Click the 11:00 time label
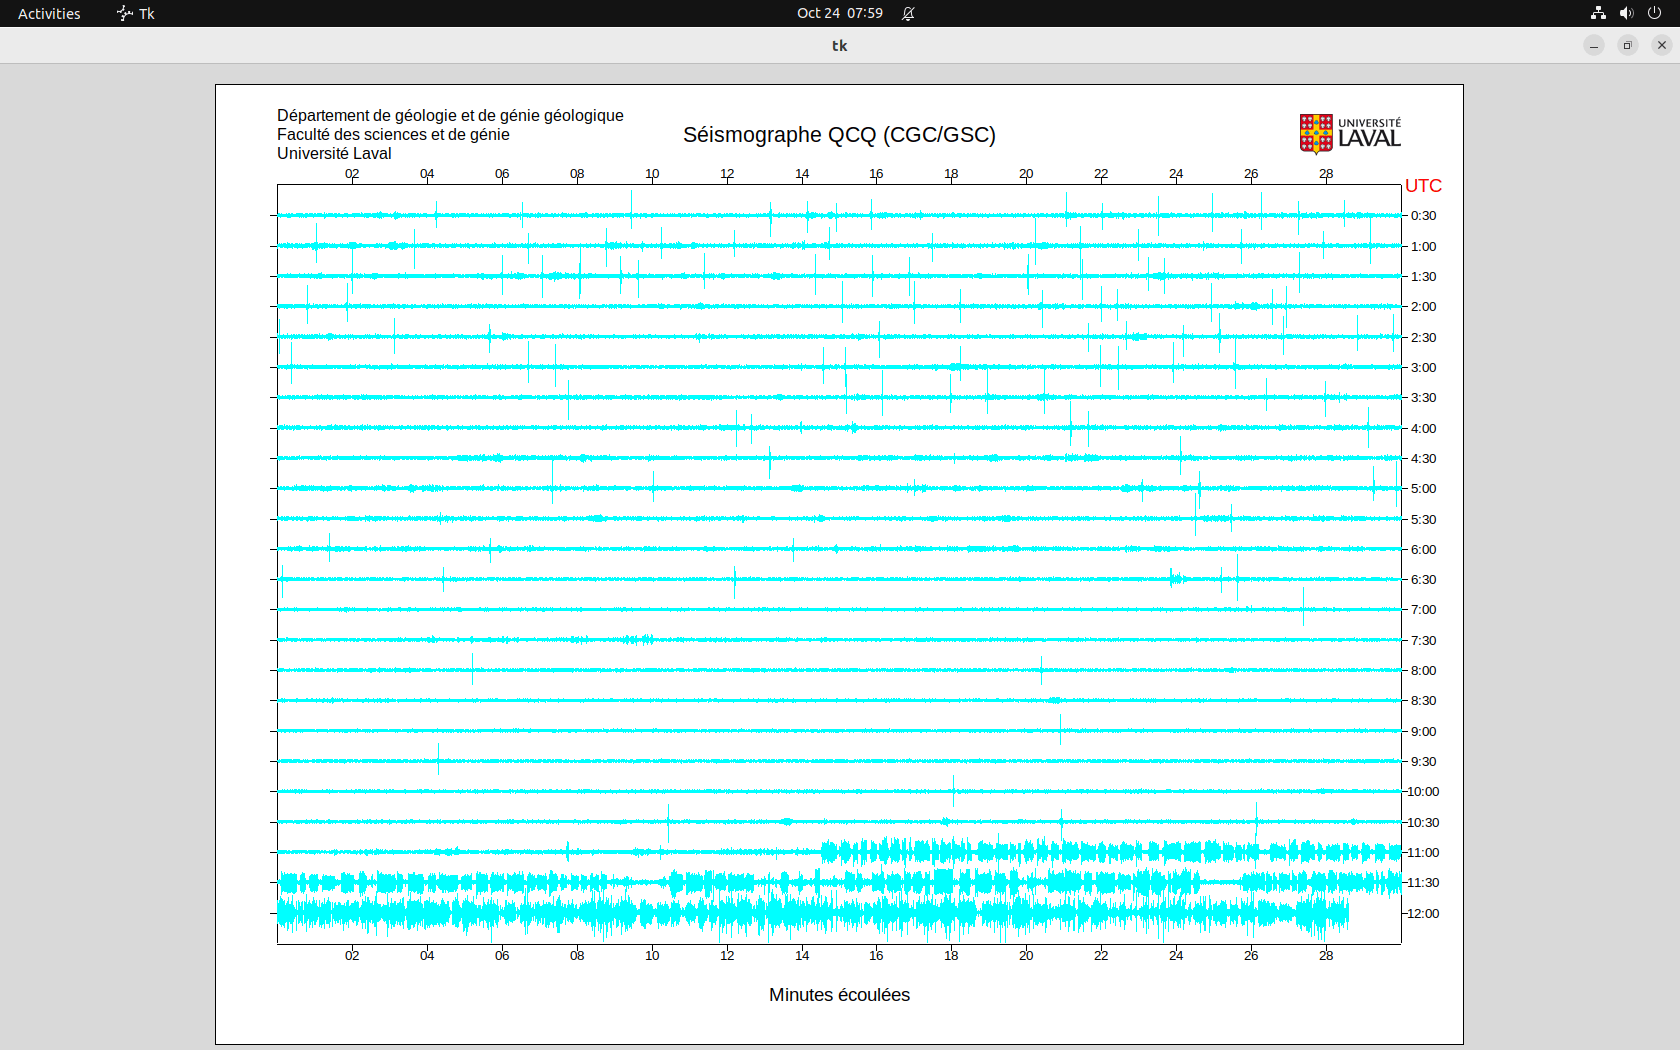 coord(1423,853)
